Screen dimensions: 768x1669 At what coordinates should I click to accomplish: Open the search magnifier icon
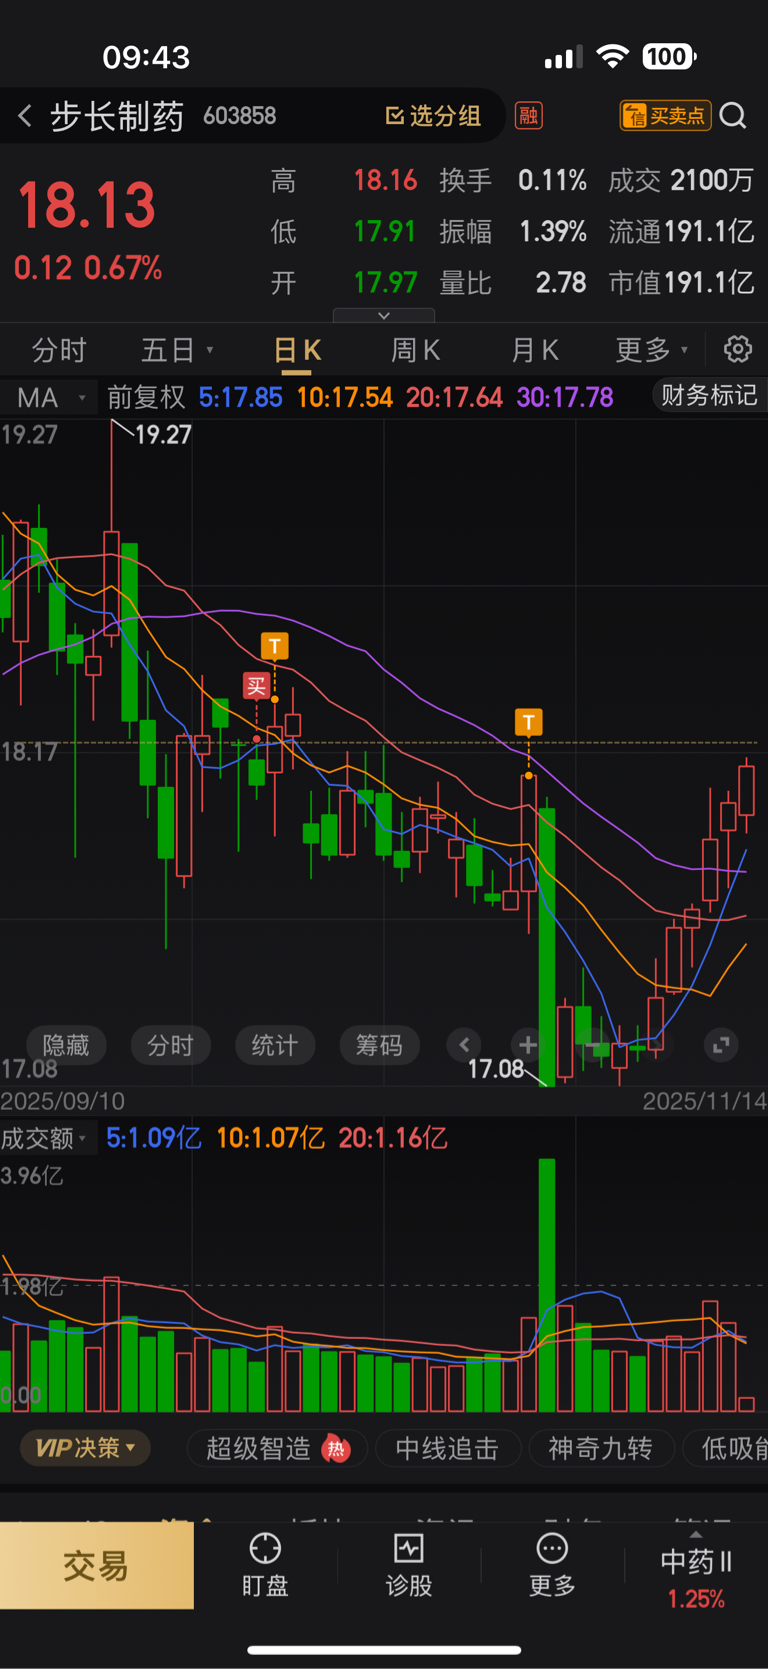click(x=733, y=116)
